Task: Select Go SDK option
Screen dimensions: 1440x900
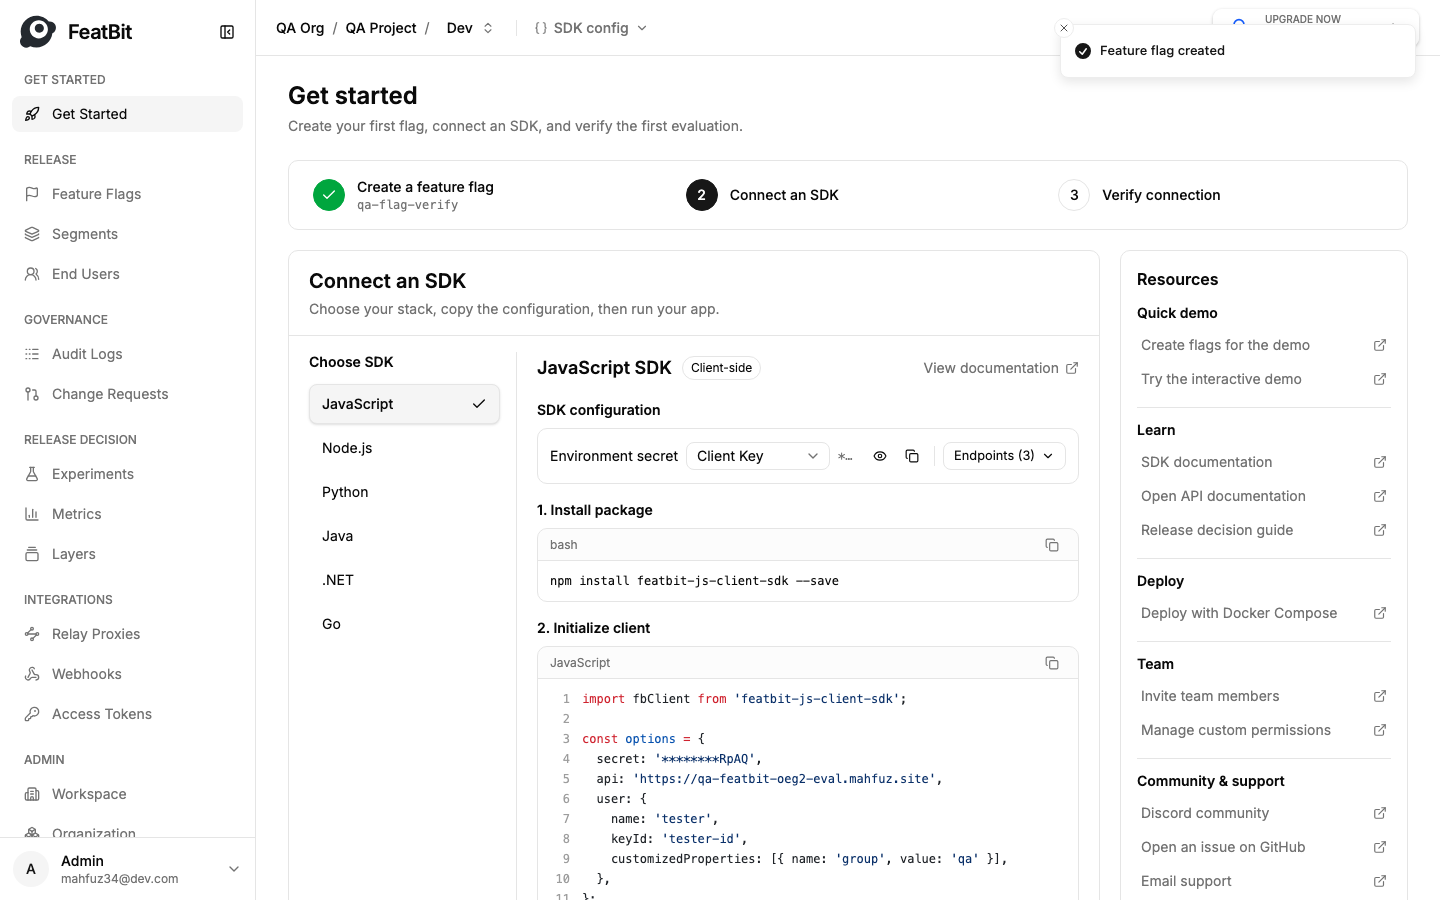Action: (x=404, y=624)
